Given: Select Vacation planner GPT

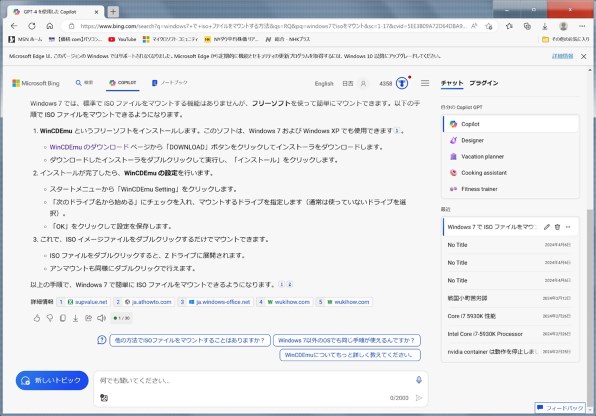Looking at the screenshot, I should pos(510,156).
